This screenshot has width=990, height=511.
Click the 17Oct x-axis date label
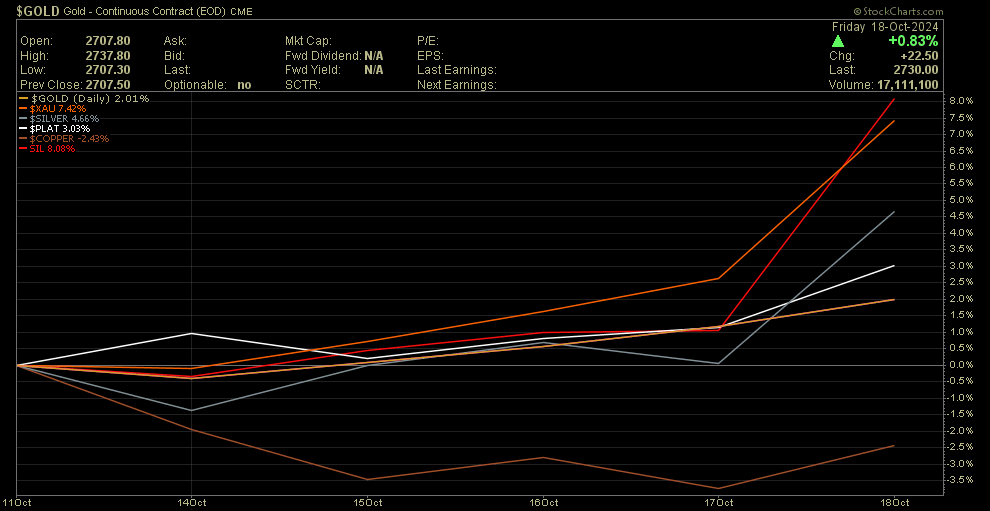(x=719, y=503)
